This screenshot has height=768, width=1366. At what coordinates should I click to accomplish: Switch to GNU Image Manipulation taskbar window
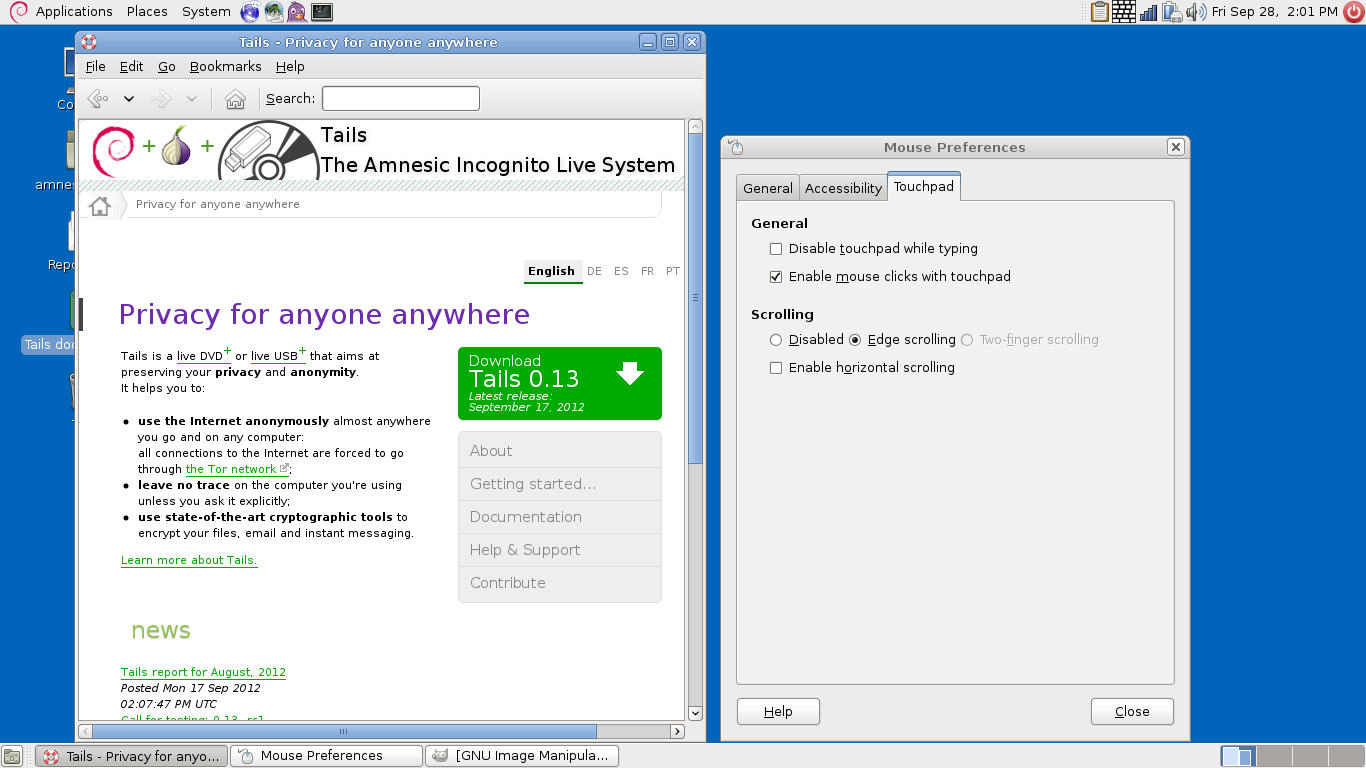[522, 756]
